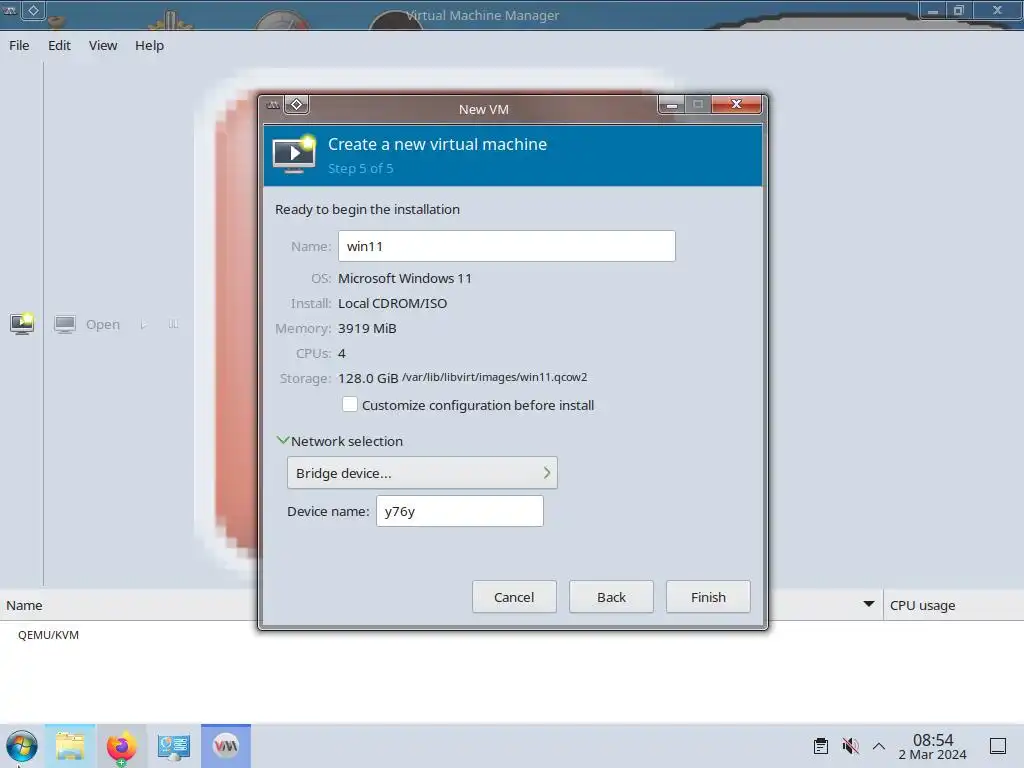This screenshot has height=768, width=1024.
Task: Launch Firefox from the taskbar
Action: pos(121,746)
